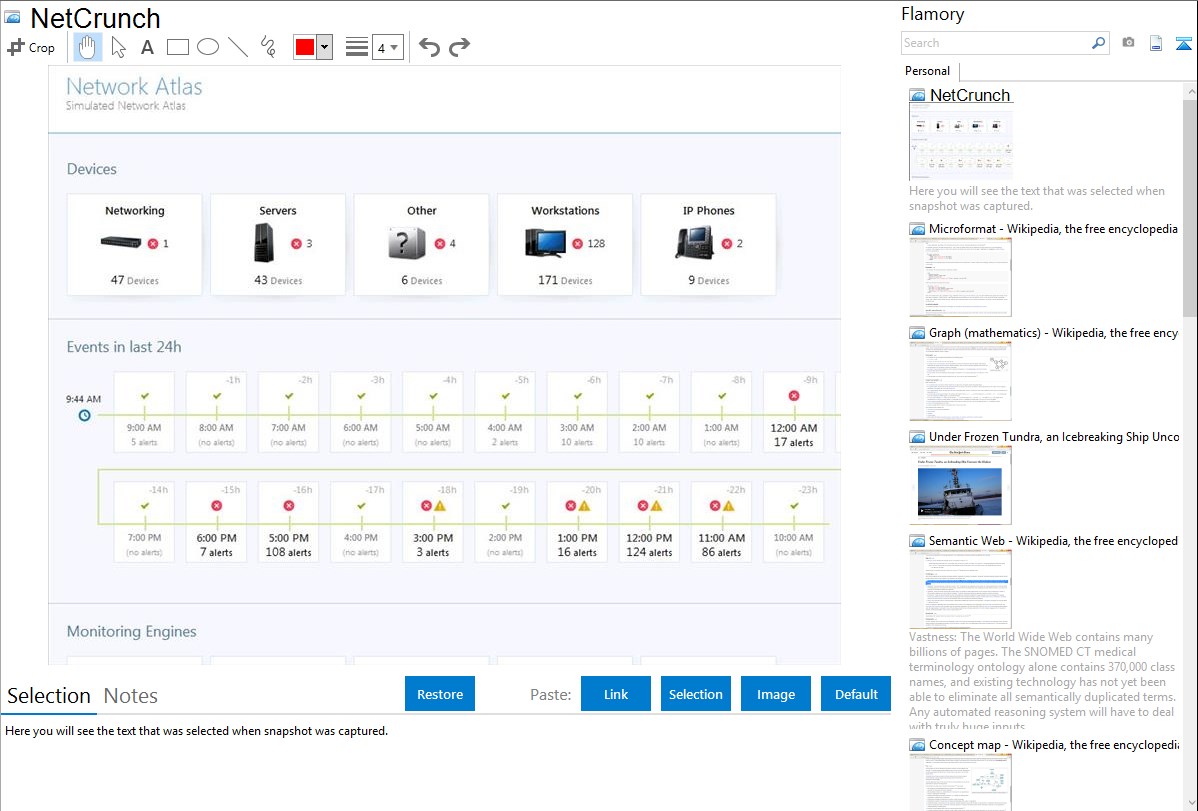Choose the arrow pointer tool
This screenshot has width=1198, height=811.
[118, 47]
